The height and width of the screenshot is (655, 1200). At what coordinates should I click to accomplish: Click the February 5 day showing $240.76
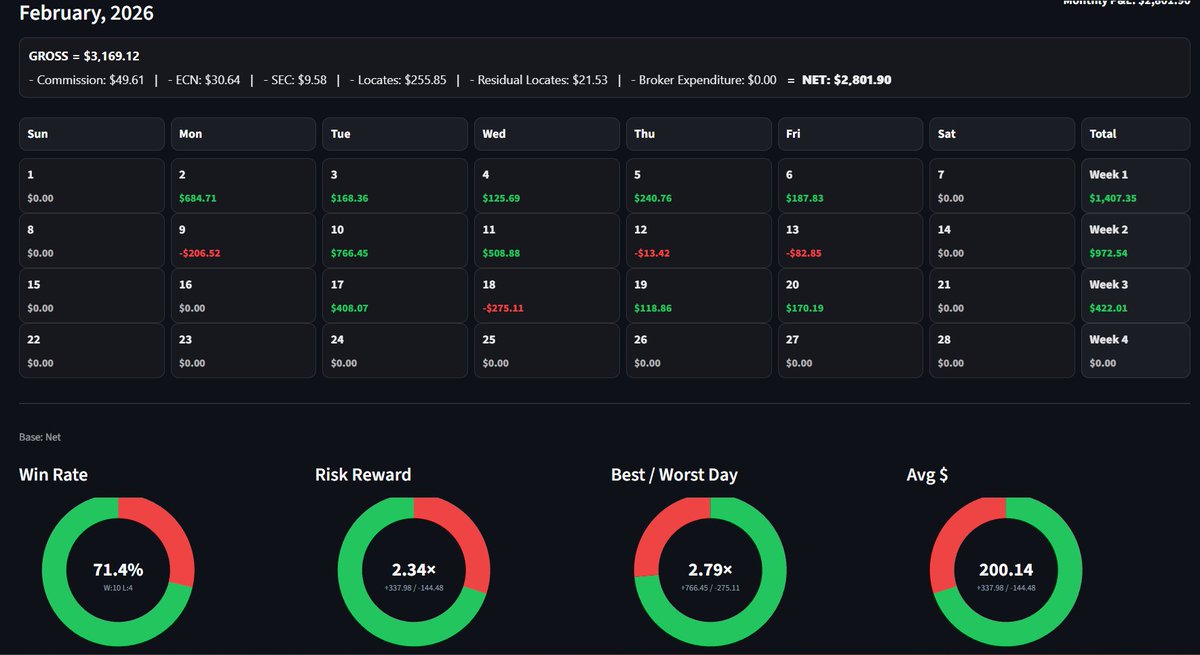699,185
